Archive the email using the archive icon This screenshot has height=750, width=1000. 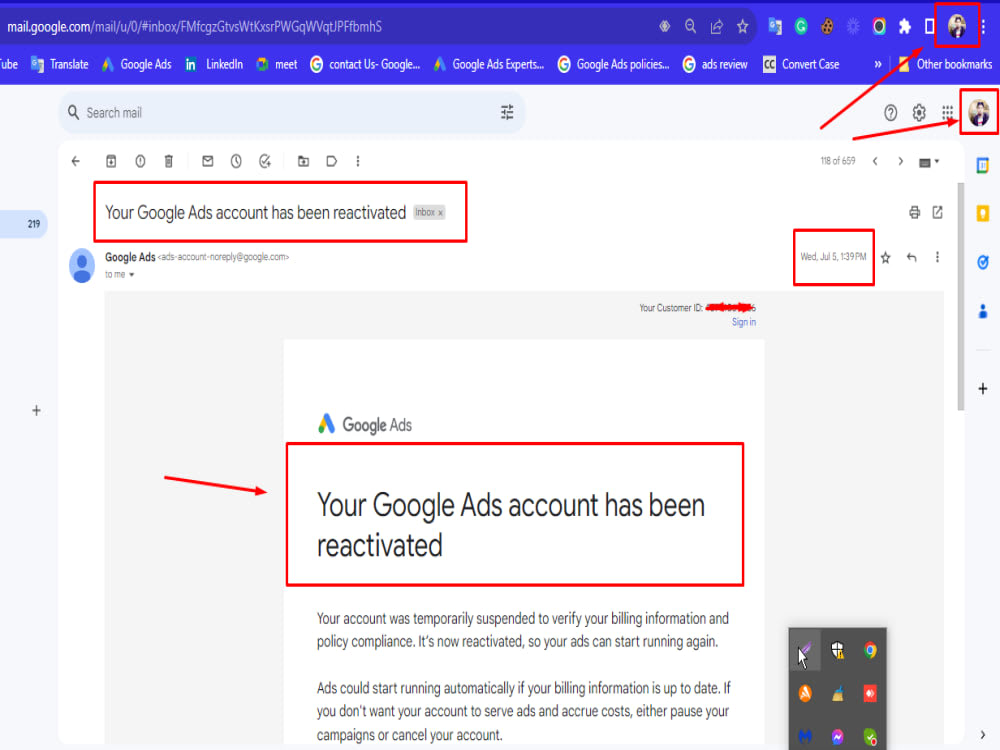[111, 160]
